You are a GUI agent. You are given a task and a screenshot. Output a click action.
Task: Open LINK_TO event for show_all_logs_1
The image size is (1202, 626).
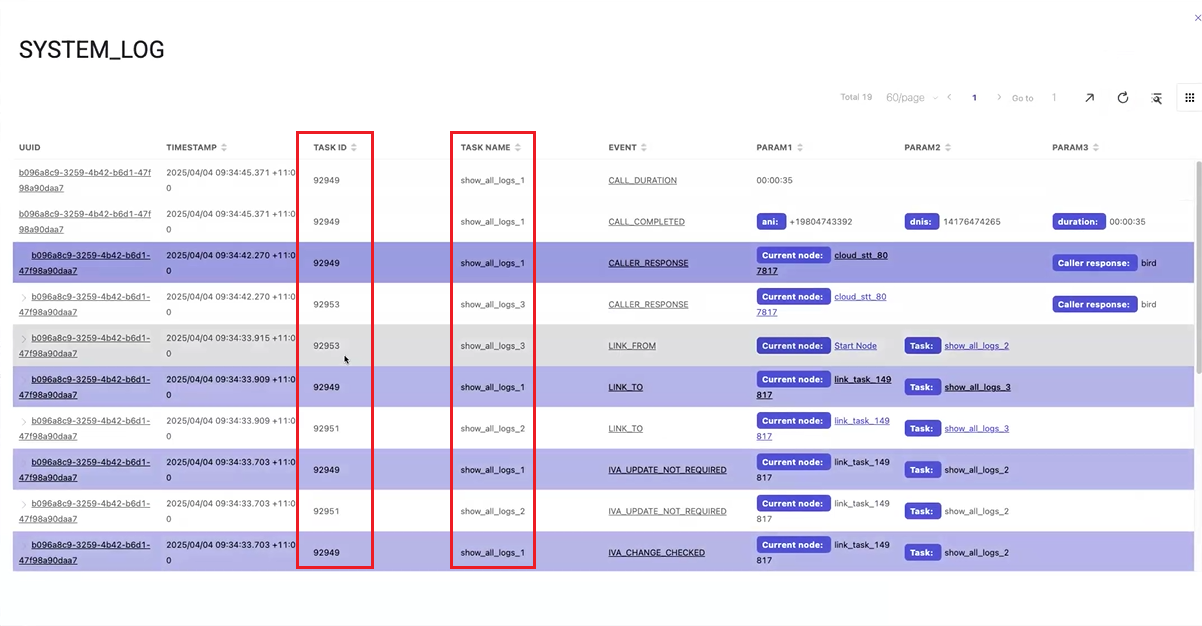pyautogui.click(x=625, y=387)
